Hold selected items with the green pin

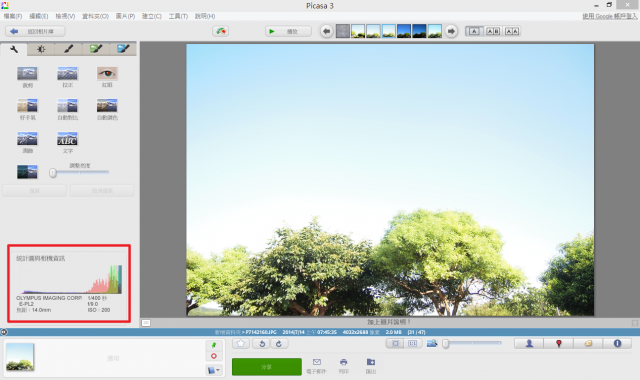(x=214, y=345)
